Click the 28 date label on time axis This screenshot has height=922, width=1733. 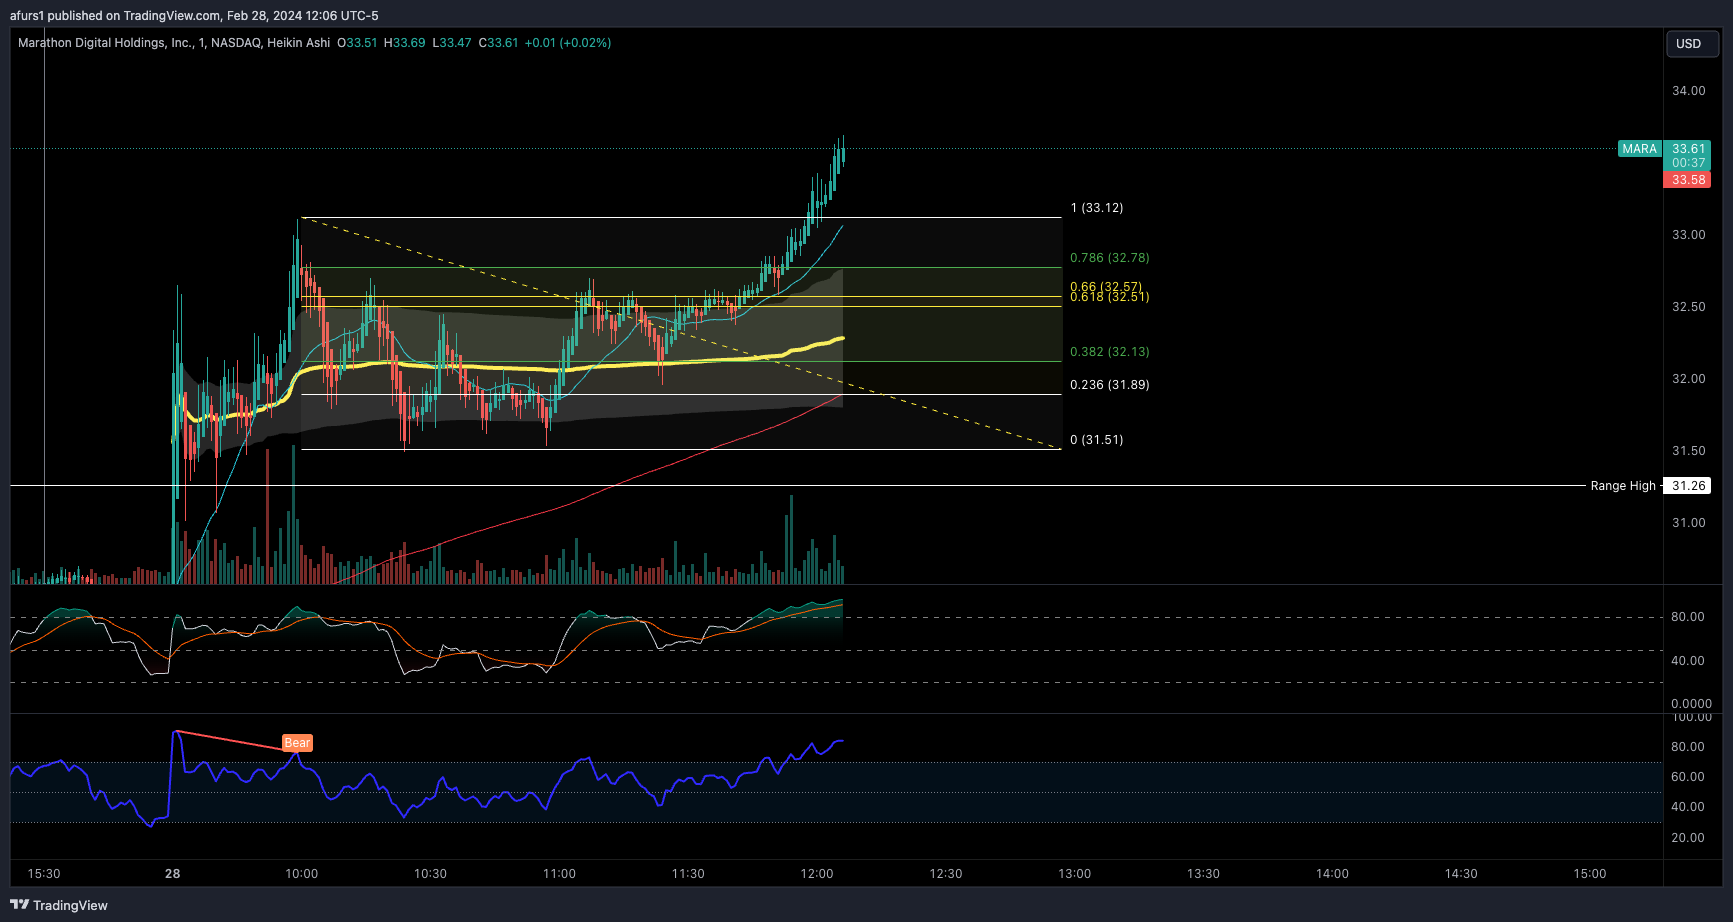click(x=173, y=874)
